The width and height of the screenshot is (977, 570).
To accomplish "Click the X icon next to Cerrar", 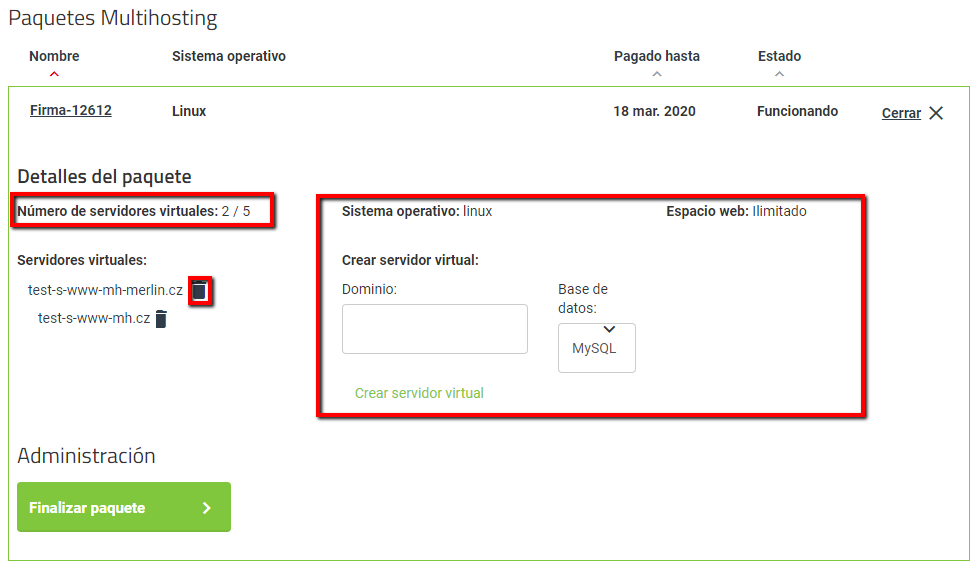I will point(936,113).
